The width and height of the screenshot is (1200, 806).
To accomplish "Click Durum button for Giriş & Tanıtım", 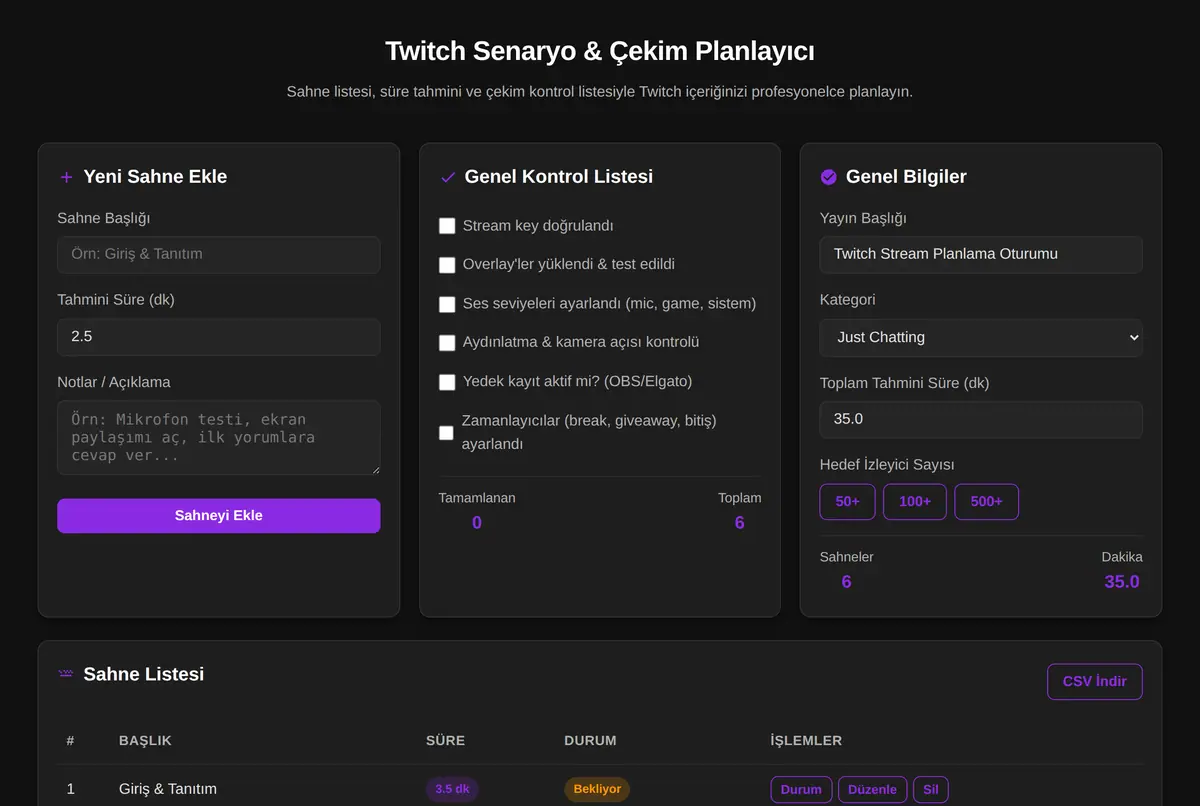I will pyautogui.click(x=801, y=789).
